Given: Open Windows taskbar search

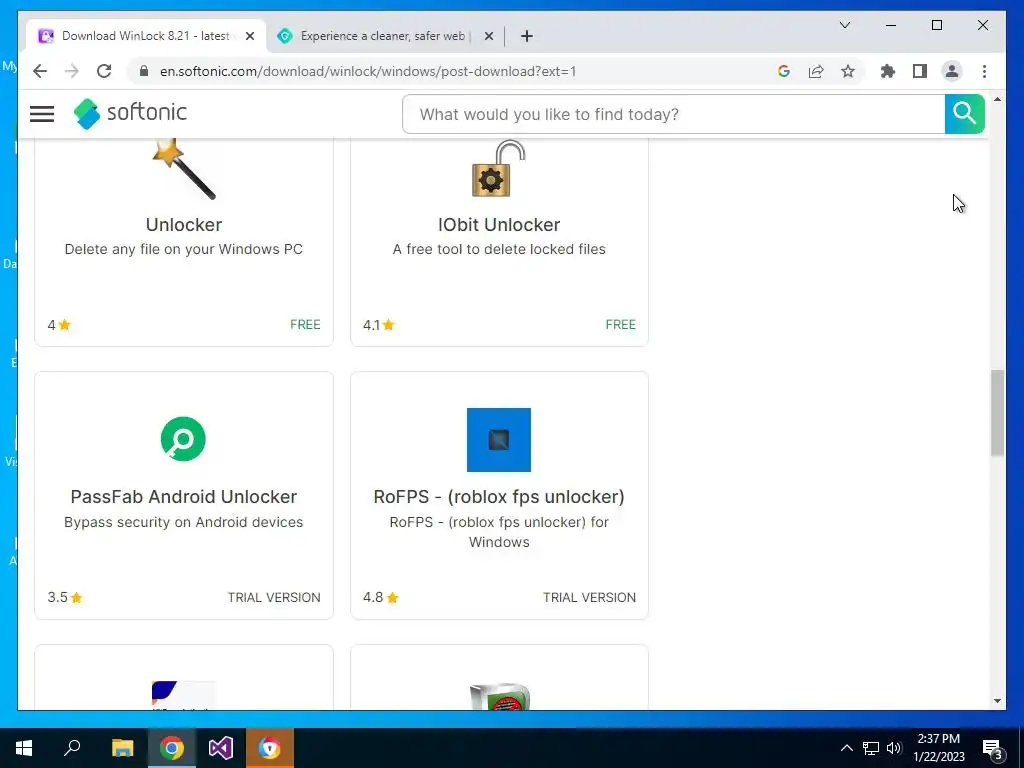Looking at the screenshot, I should 72,748.
